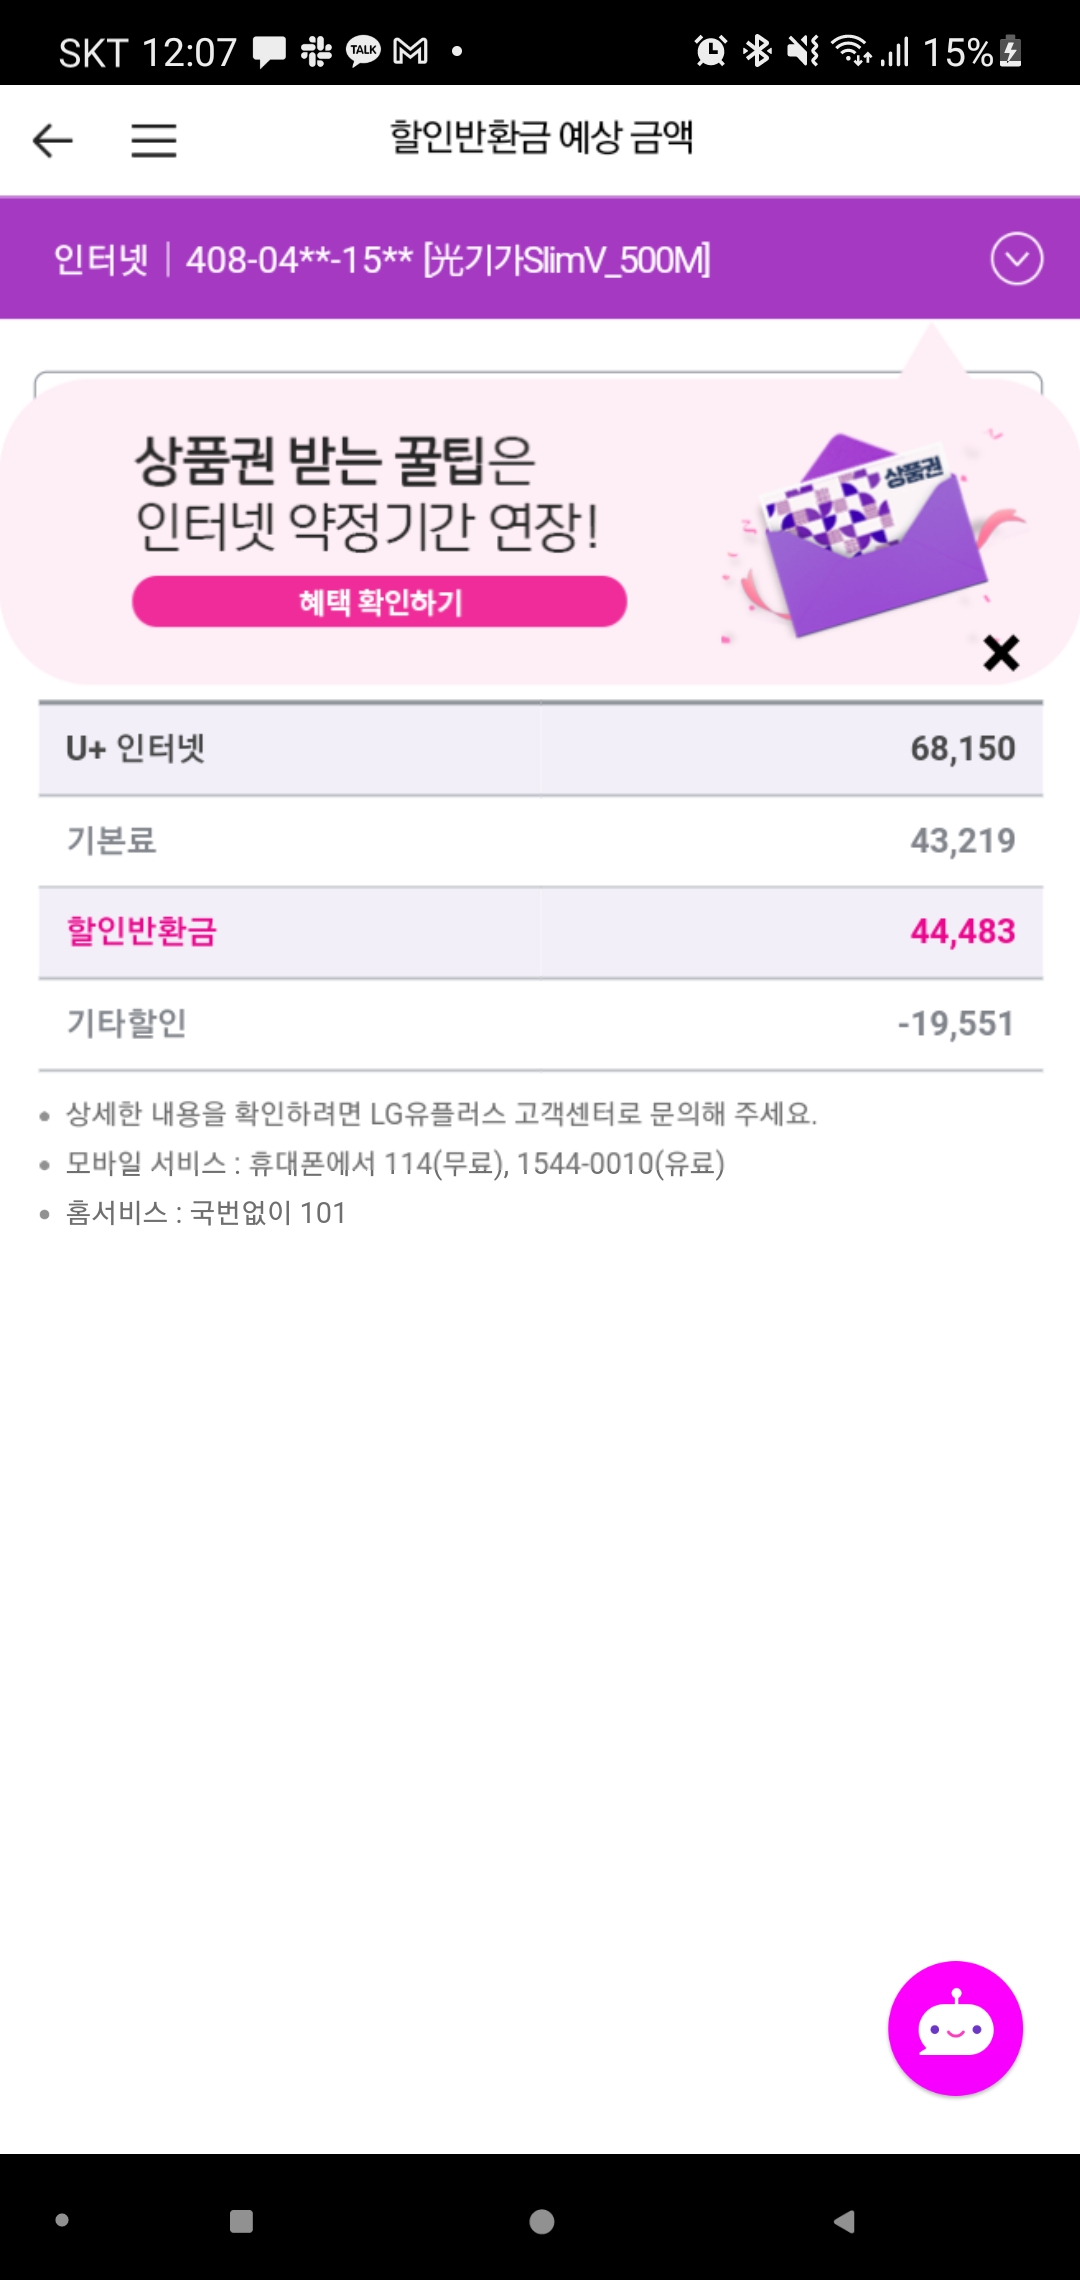
Task: Close the gift voucher promo banner
Action: 1001,653
